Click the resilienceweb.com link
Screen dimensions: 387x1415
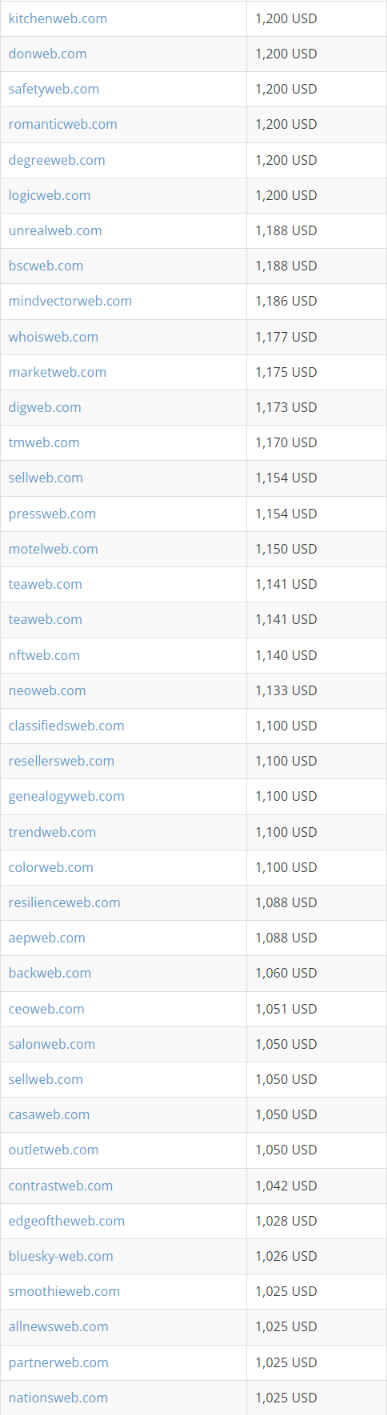point(64,902)
